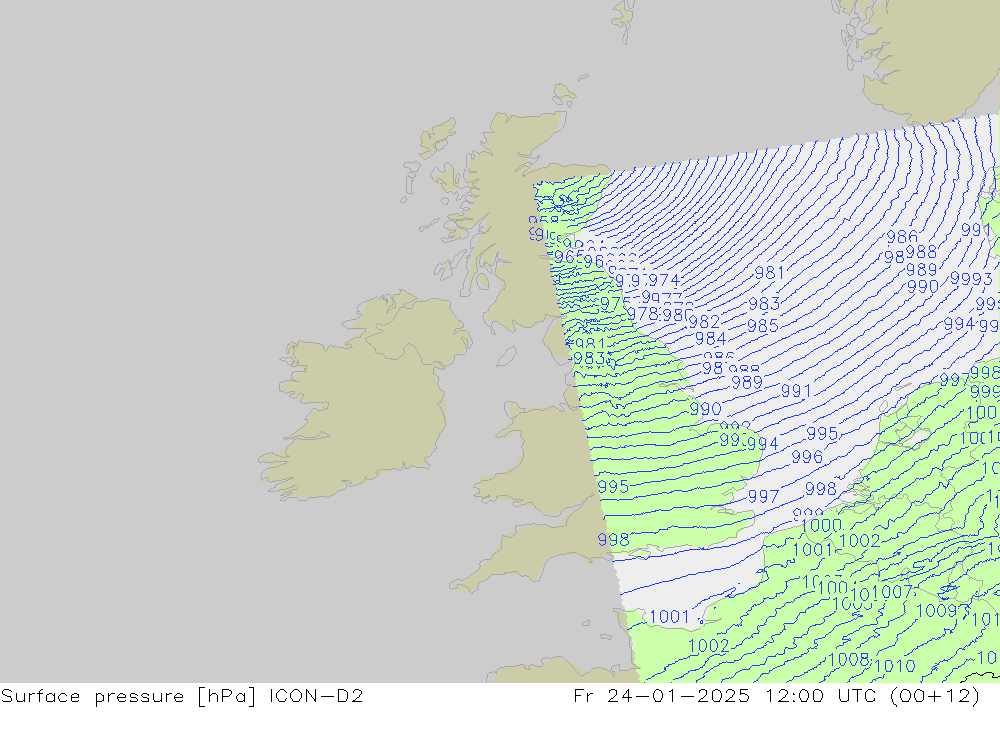
Task: Click the 'Surface pressure [hPa] ICON-D2' caption
Action: [182, 696]
